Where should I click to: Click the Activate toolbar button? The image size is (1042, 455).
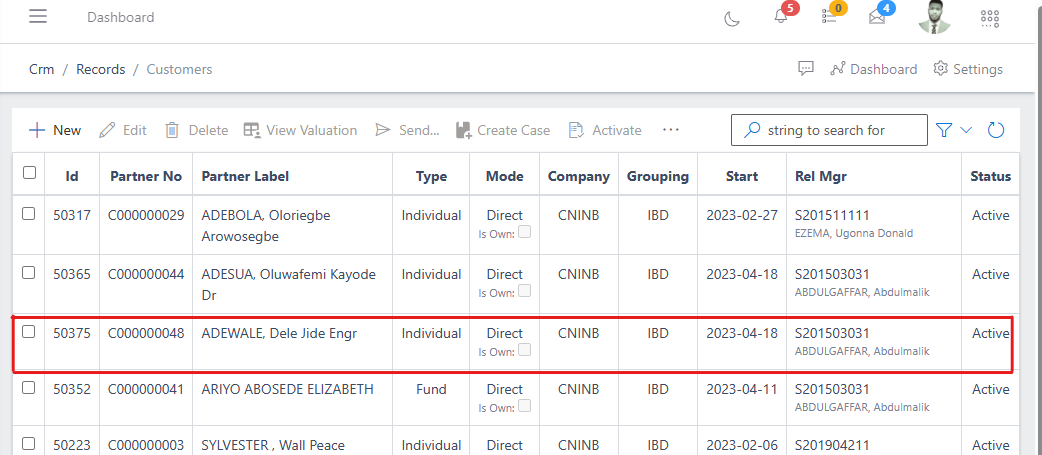pyautogui.click(x=605, y=130)
